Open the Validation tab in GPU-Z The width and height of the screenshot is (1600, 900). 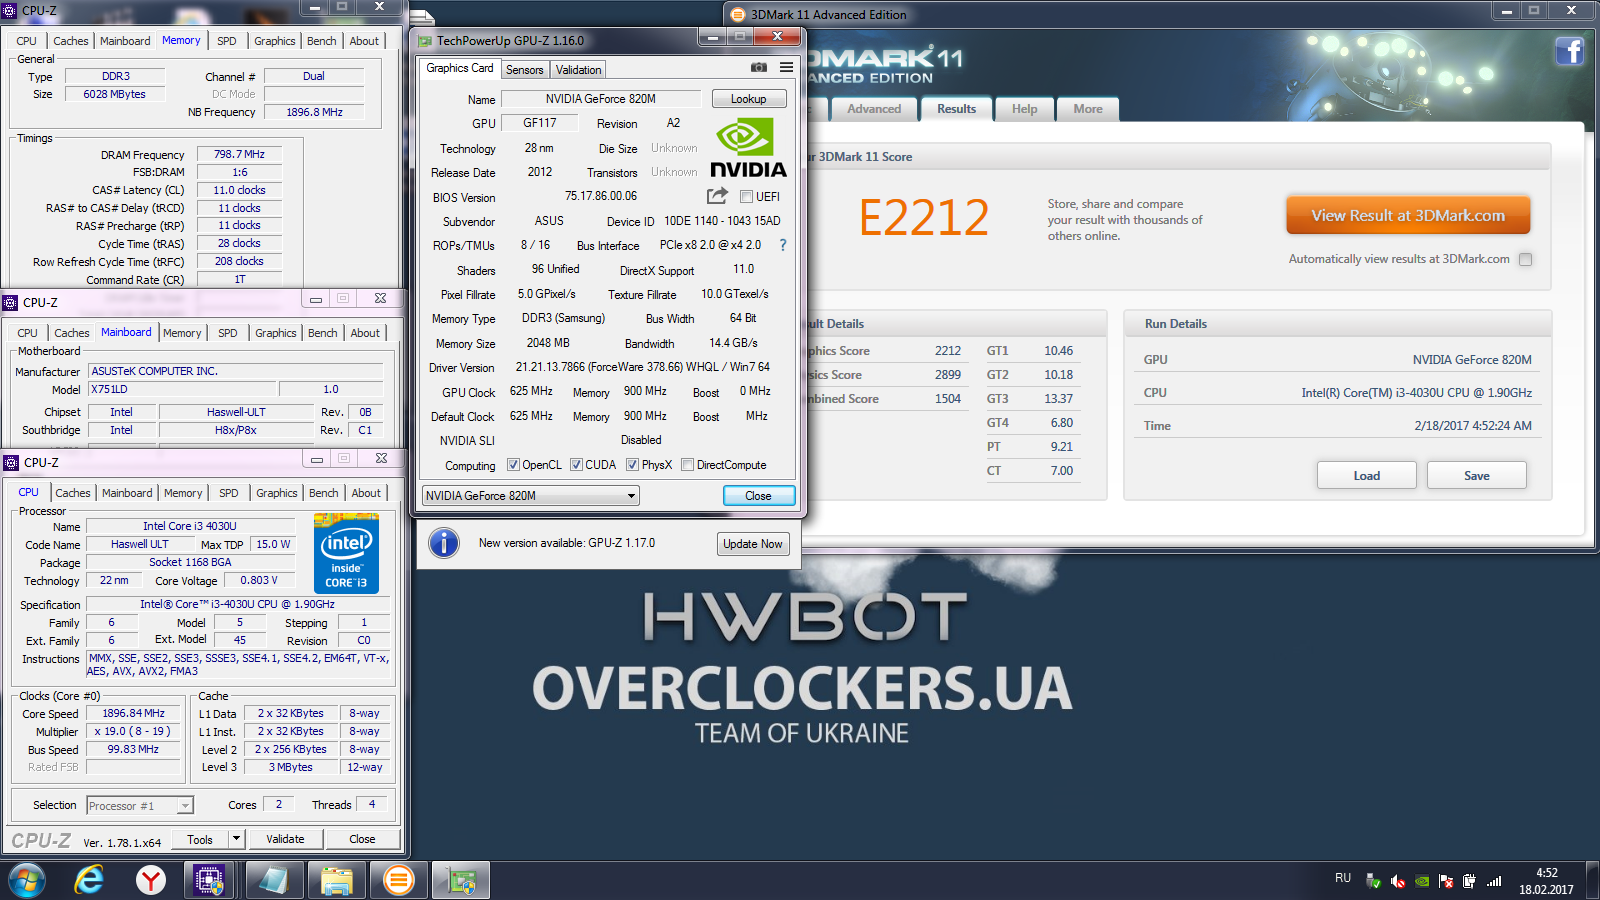pos(579,70)
